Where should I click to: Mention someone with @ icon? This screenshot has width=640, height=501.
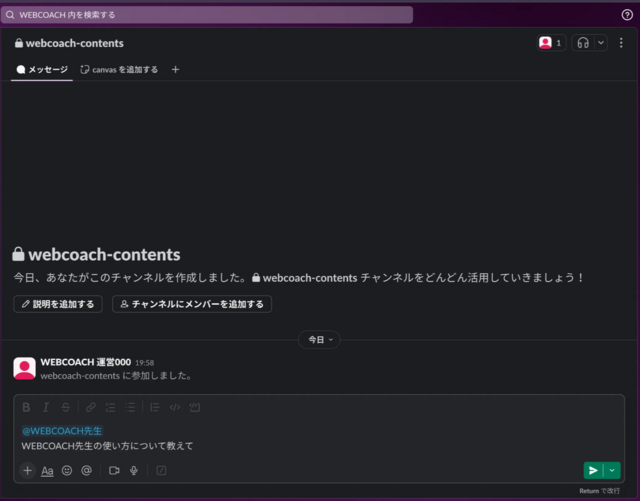(87, 471)
